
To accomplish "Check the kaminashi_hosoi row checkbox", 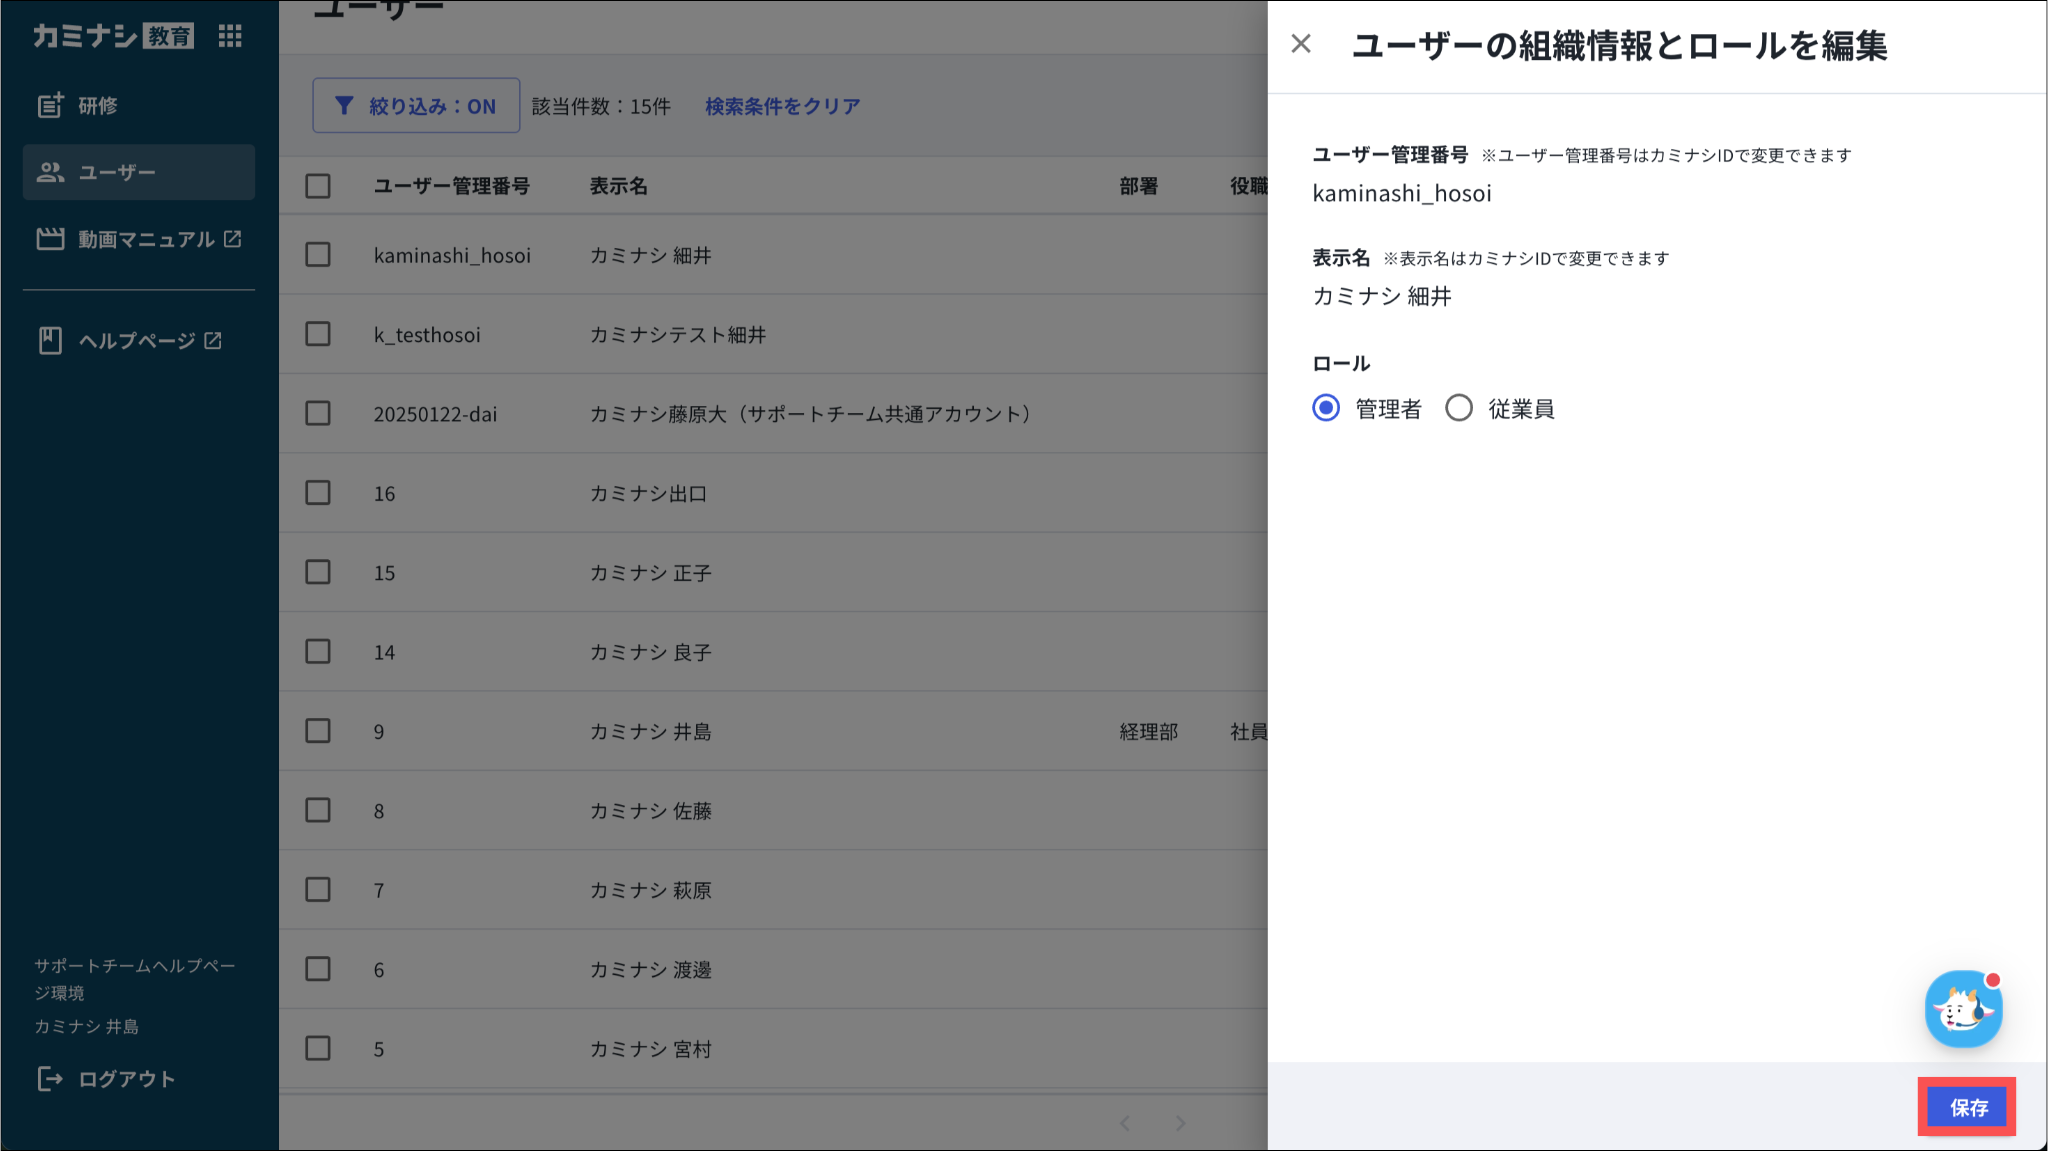I will tap(318, 255).
